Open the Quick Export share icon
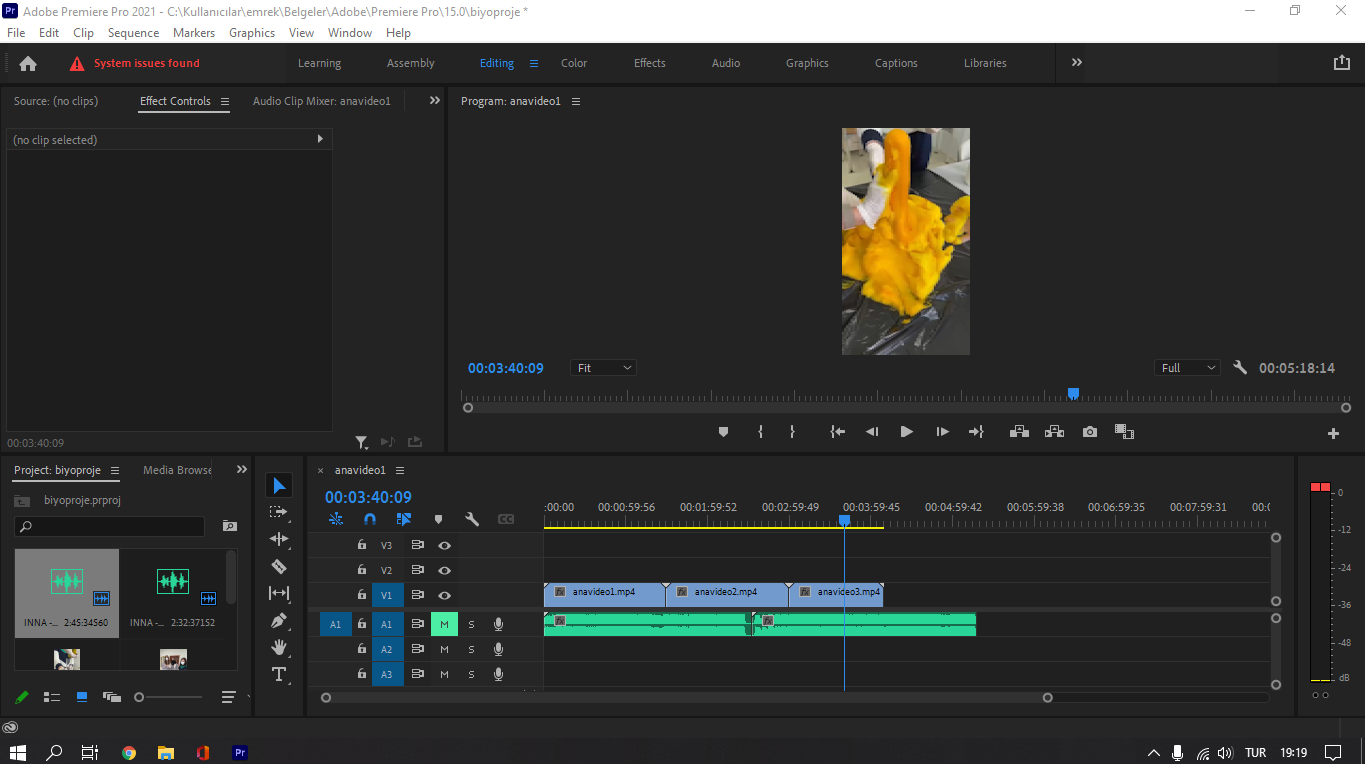1365x764 pixels. click(x=1342, y=62)
